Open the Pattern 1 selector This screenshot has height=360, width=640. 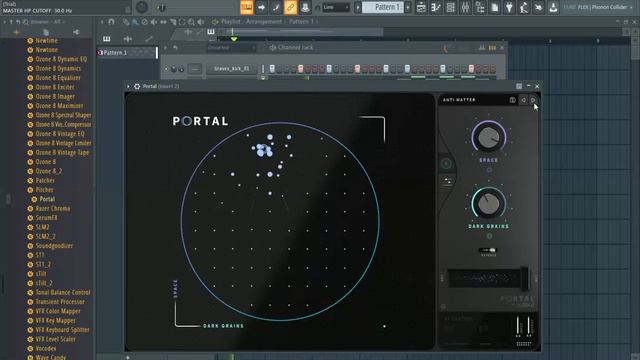(x=382, y=7)
